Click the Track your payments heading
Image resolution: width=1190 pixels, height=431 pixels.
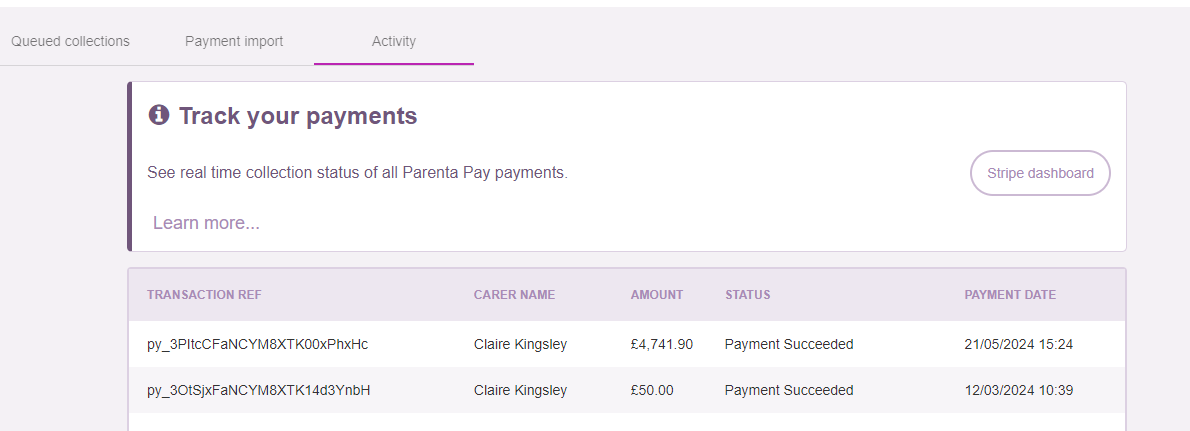(x=298, y=116)
